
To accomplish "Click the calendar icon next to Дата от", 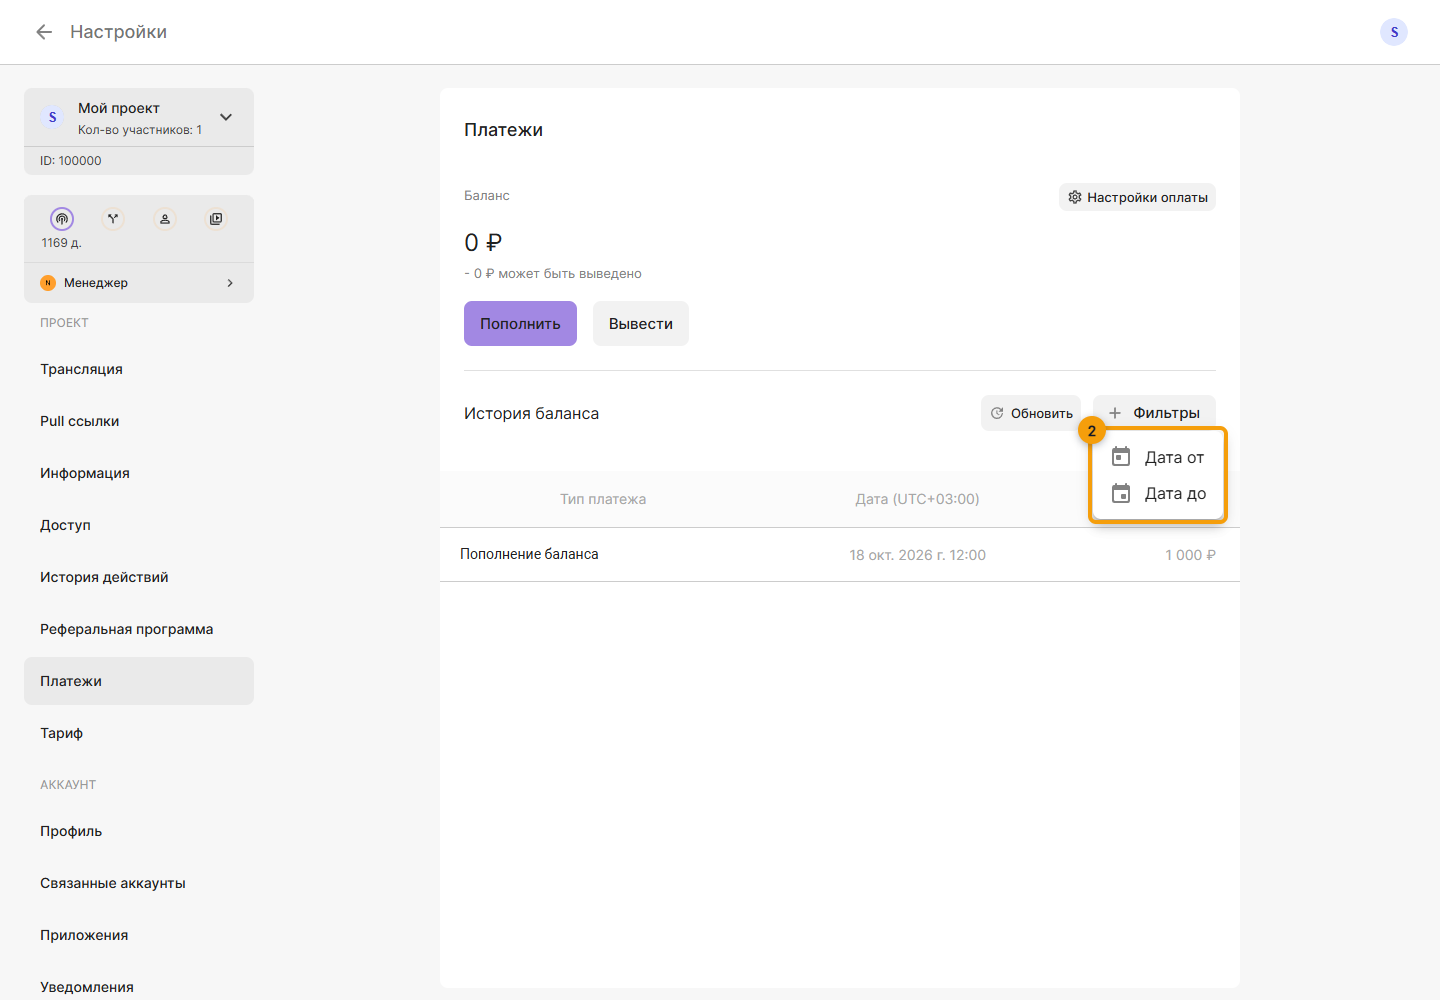I will (x=1121, y=457).
